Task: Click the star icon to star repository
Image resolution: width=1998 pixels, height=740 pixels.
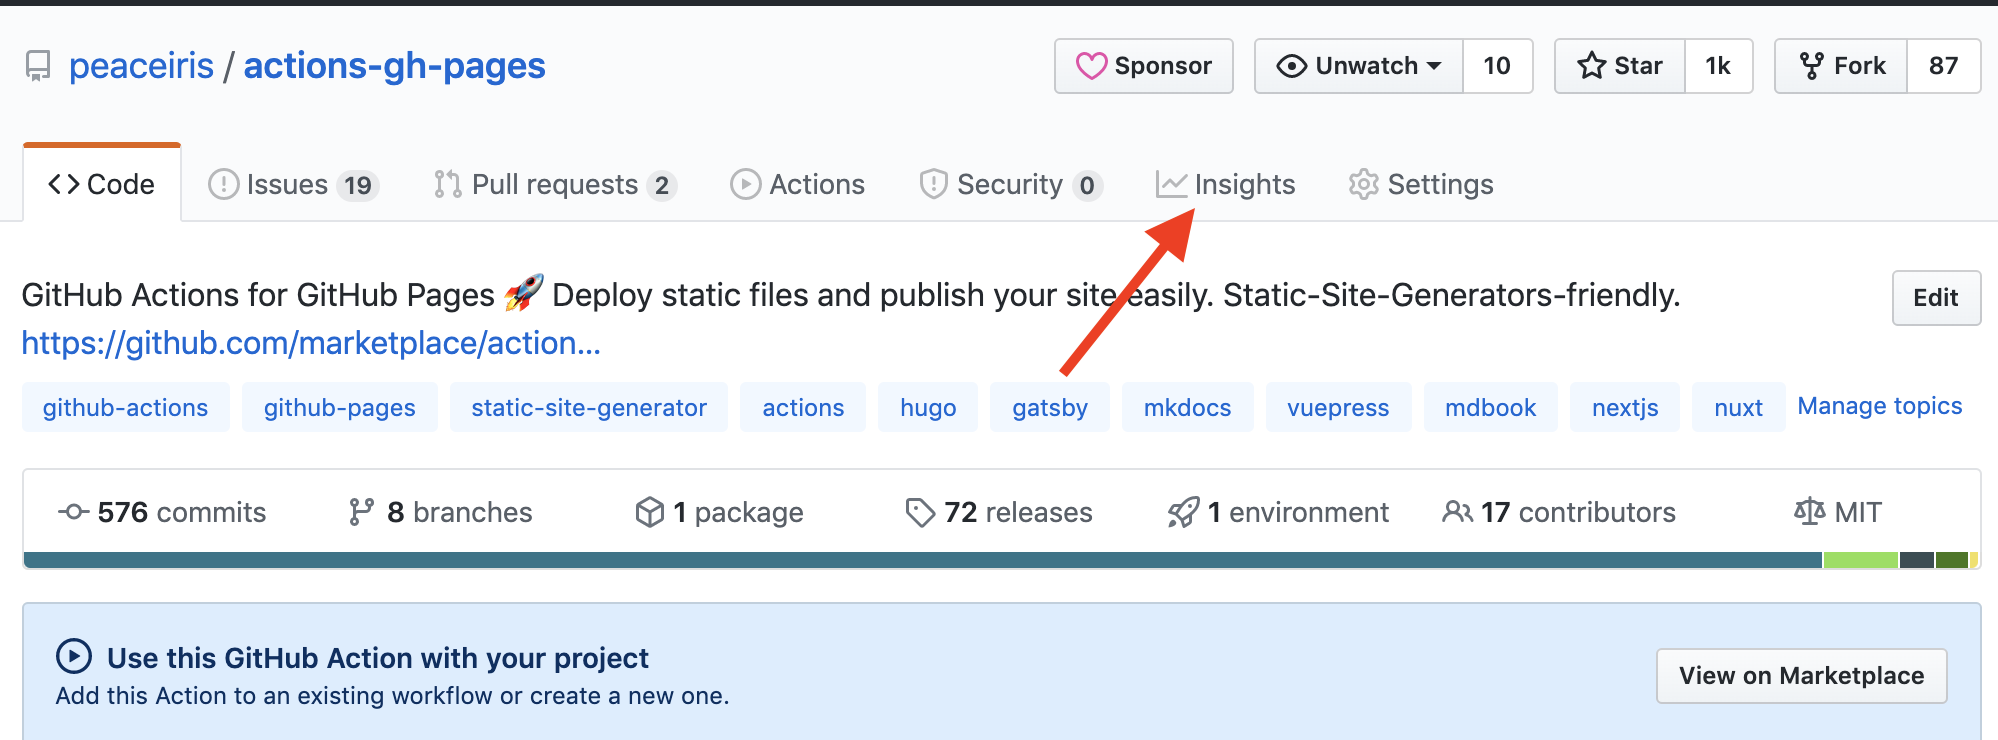Action: click(x=1591, y=66)
